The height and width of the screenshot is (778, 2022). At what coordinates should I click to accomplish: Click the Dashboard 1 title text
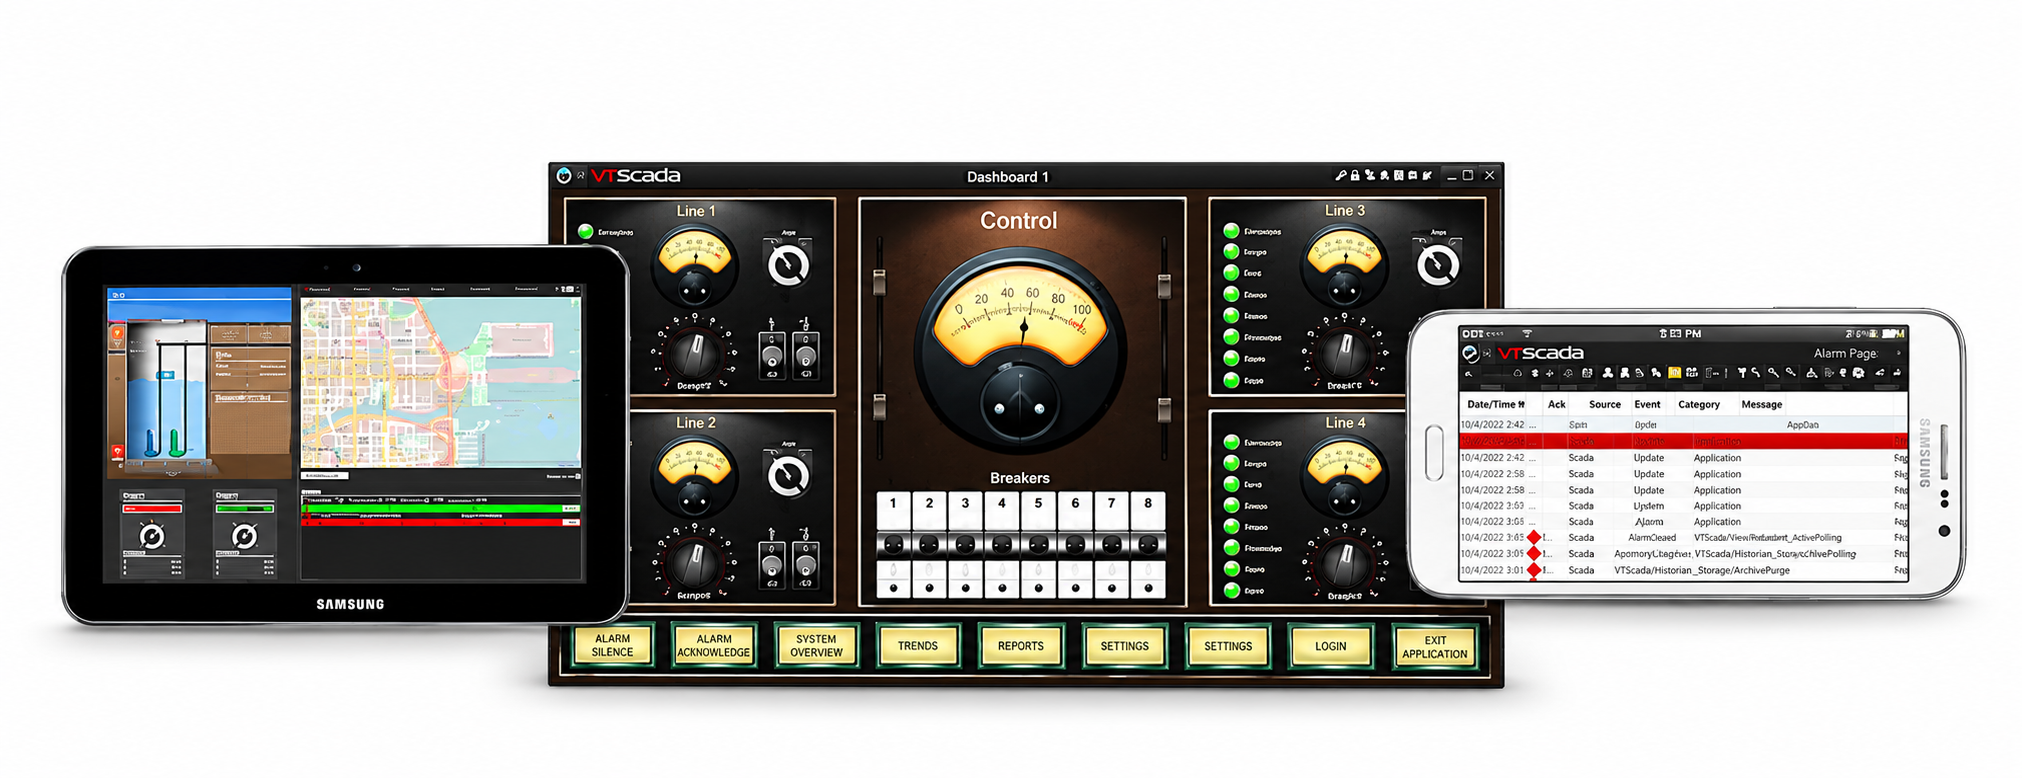(x=1007, y=177)
